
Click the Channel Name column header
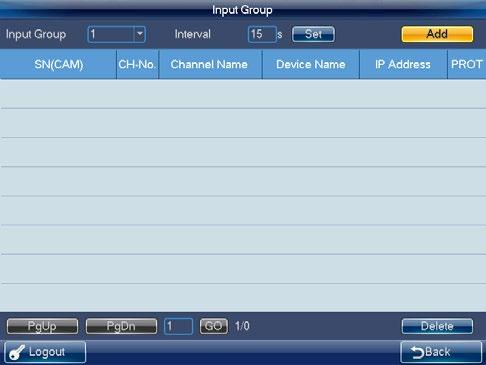point(211,64)
